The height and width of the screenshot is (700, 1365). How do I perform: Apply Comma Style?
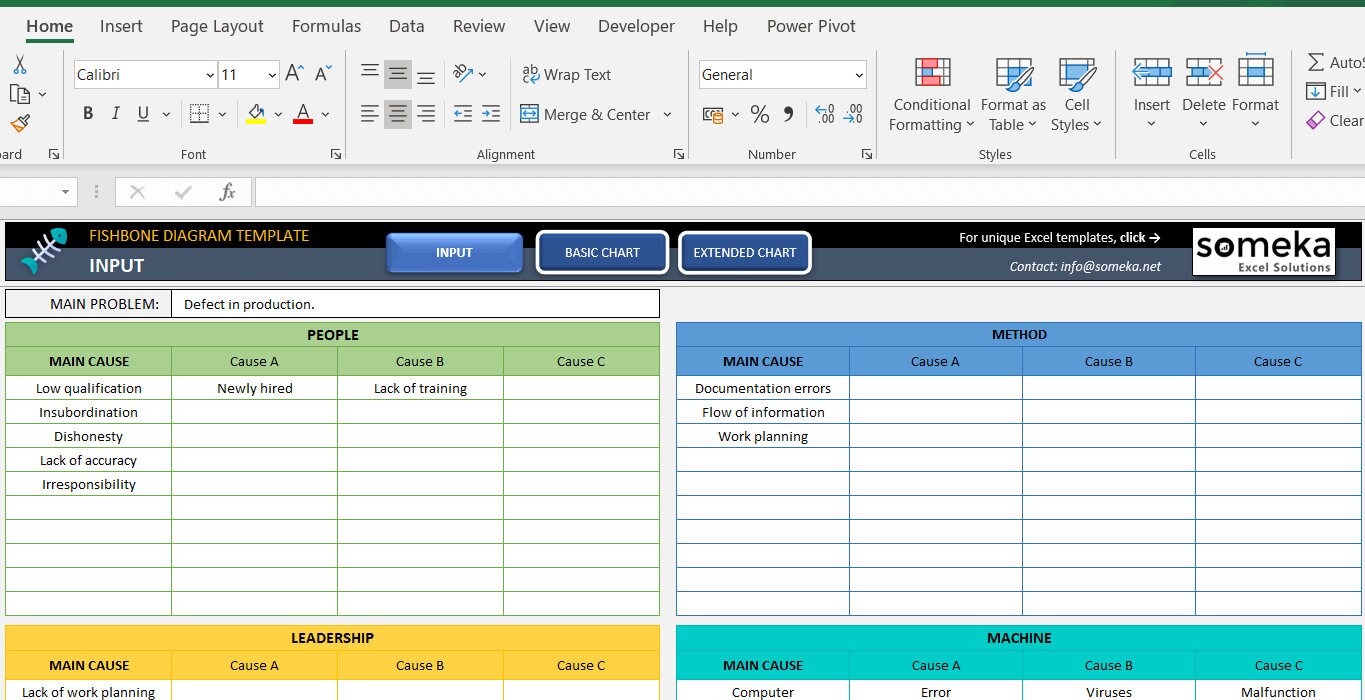788,114
